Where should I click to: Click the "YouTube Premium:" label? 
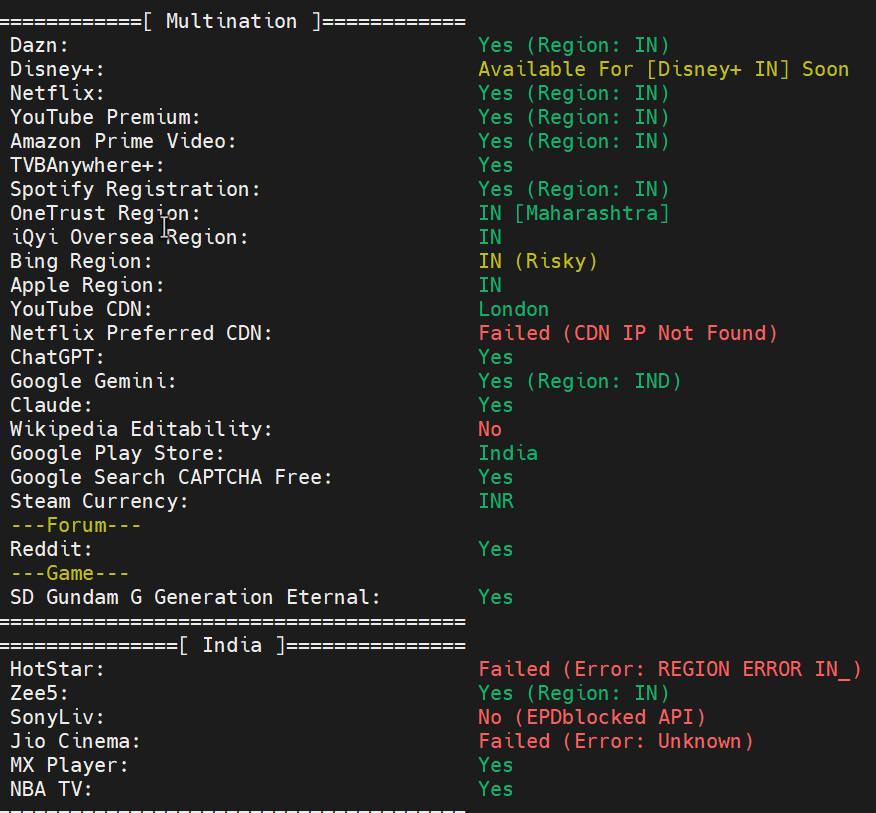click(105, 117)
